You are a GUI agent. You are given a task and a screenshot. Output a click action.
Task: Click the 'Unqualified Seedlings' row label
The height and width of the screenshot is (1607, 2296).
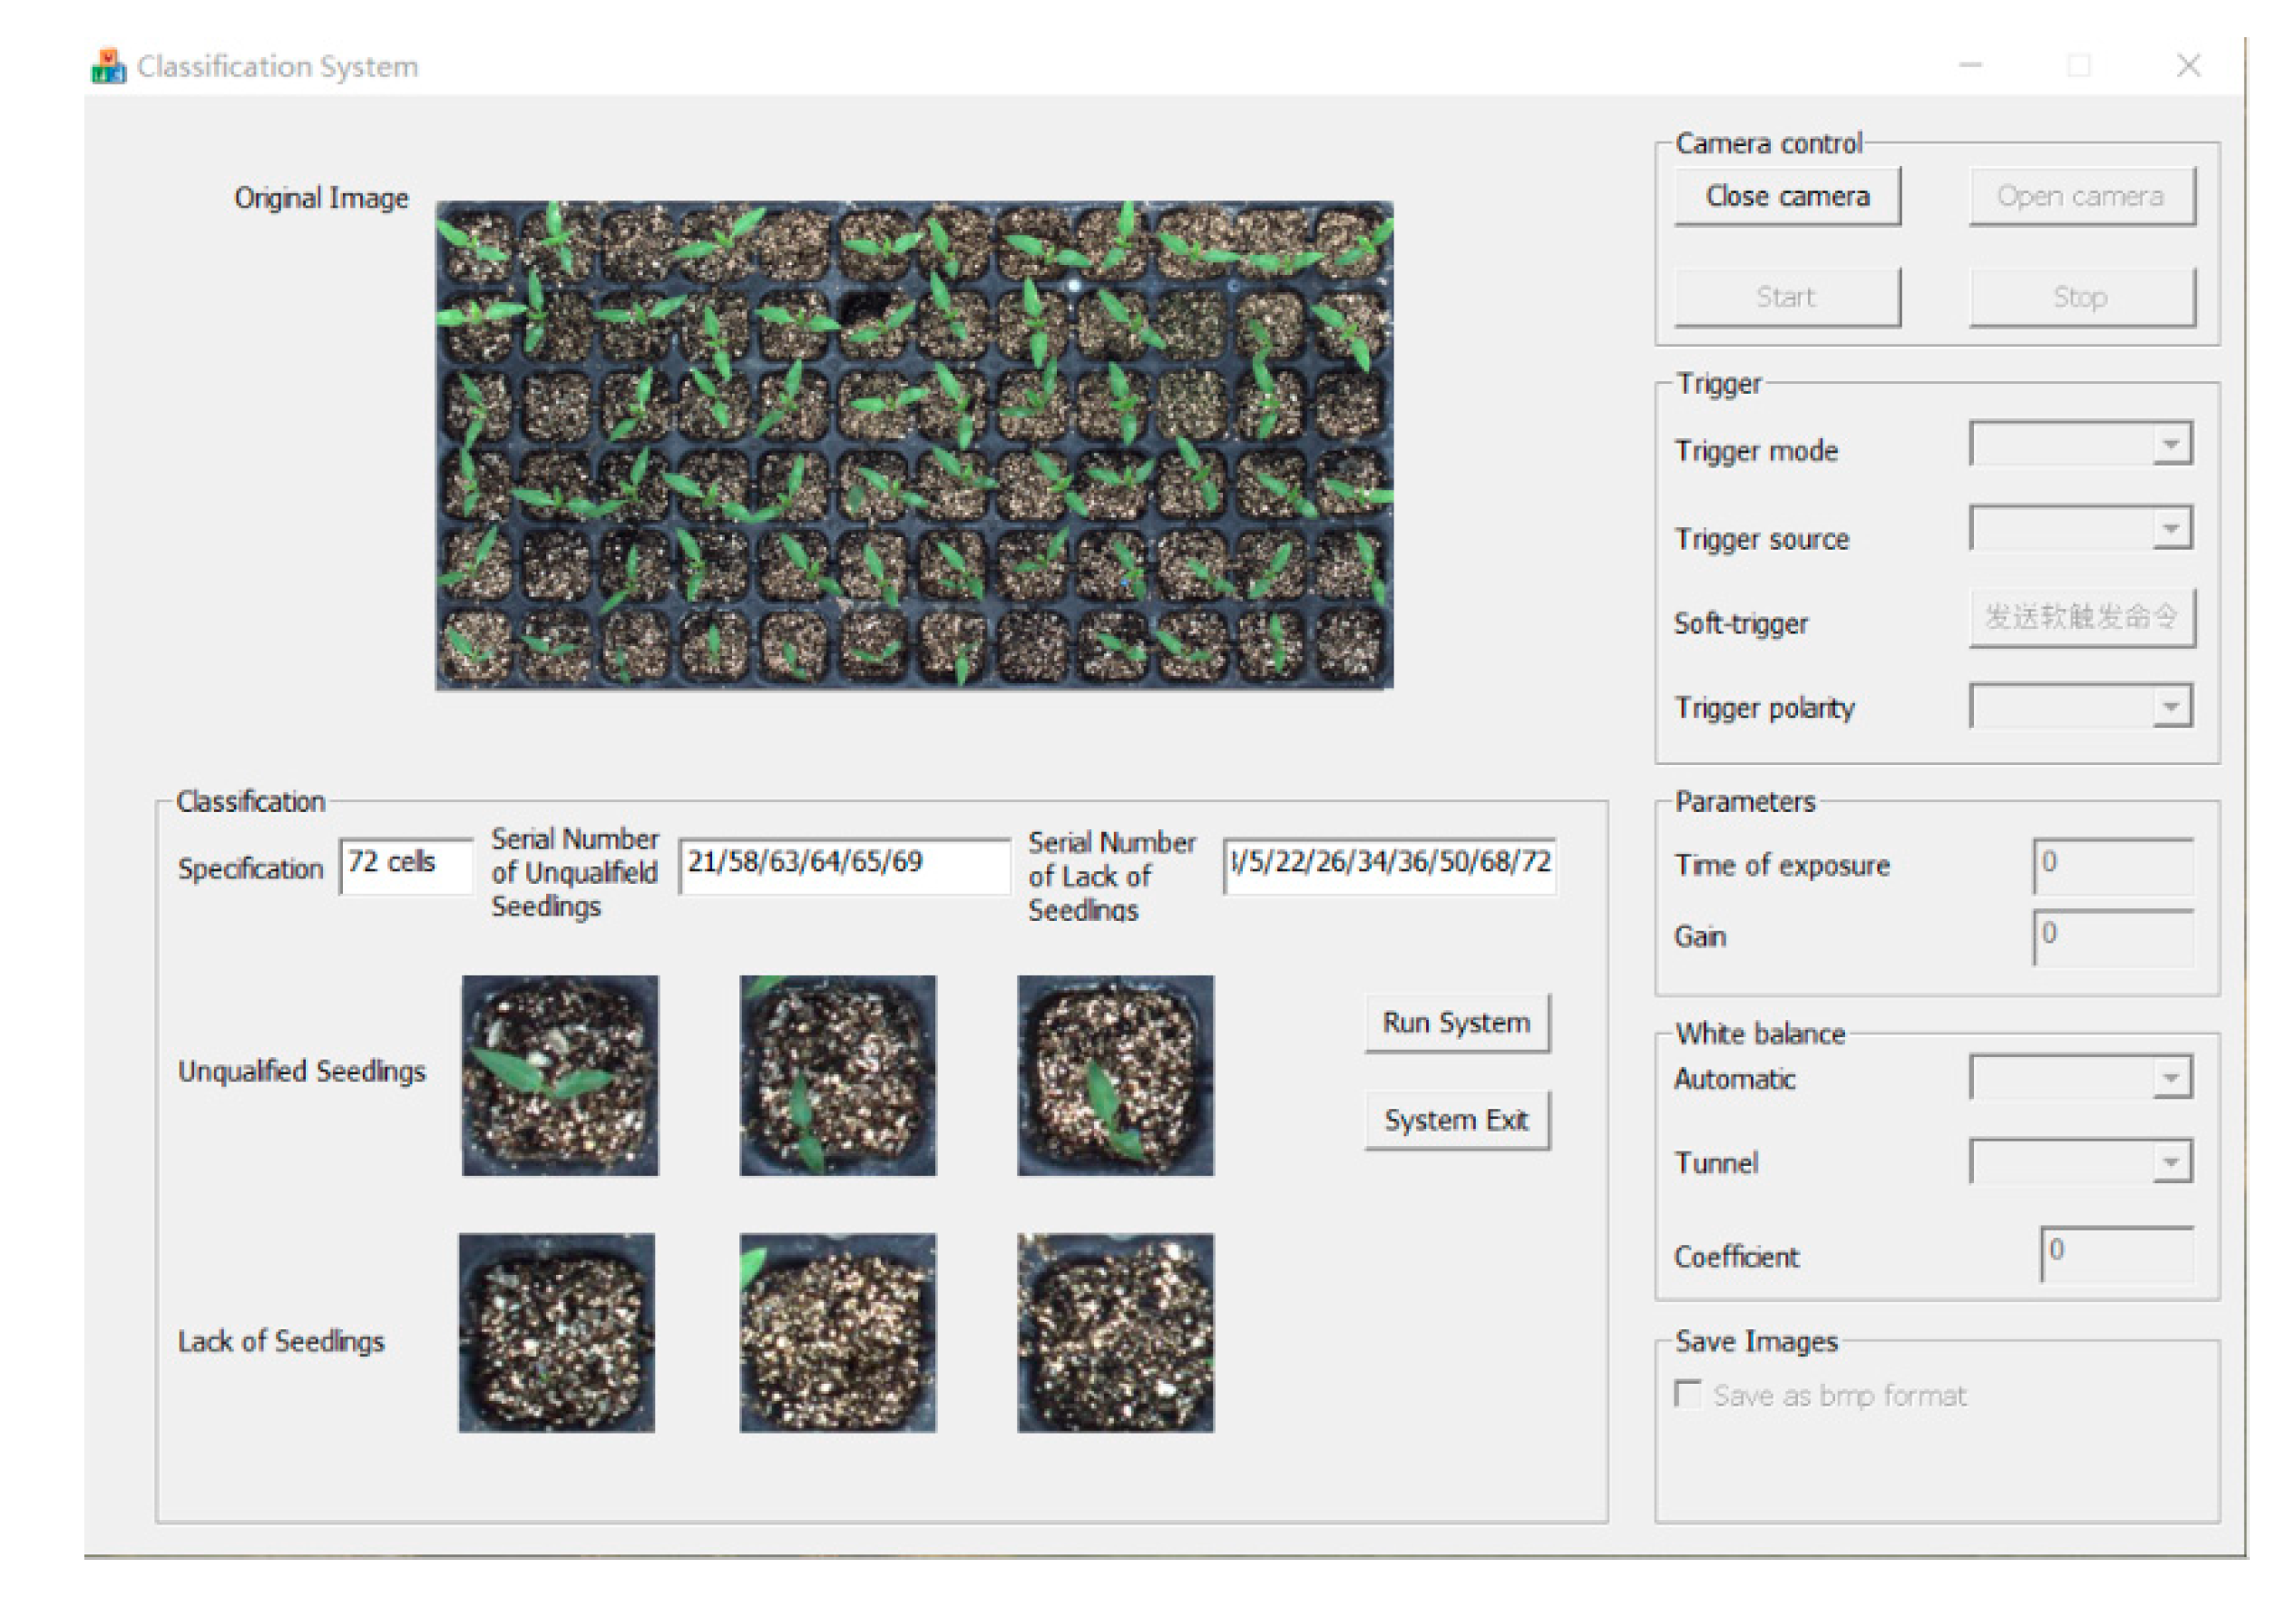click(301, 1071)
